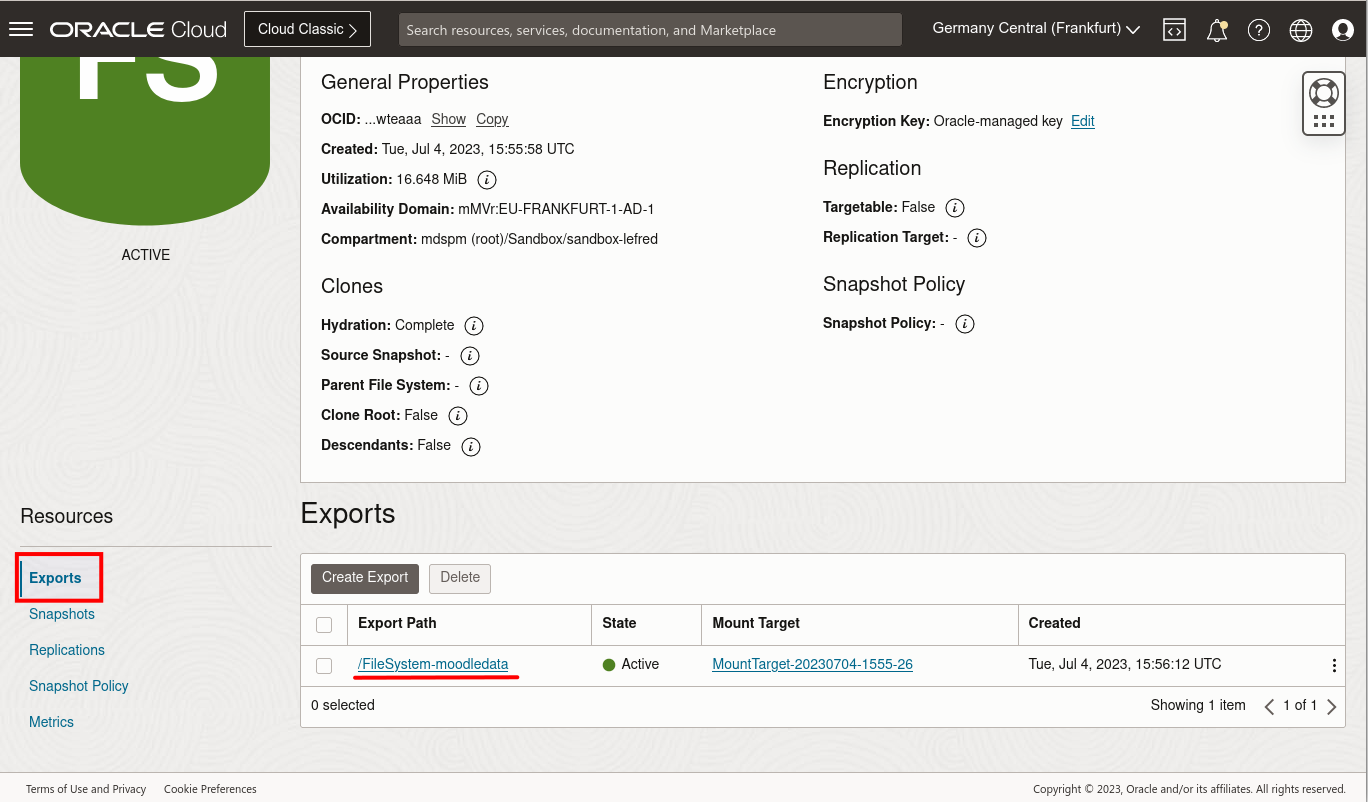Click the Utilization info icon
The height and width of the screenshot is (802, 1368).
click(x=487, y=180)
